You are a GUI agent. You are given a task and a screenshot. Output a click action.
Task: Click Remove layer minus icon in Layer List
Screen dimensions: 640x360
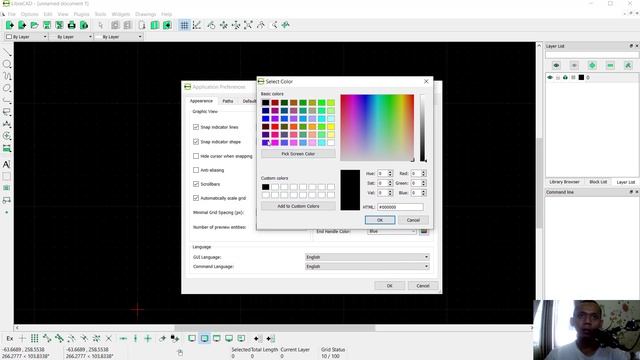(610, 65)
